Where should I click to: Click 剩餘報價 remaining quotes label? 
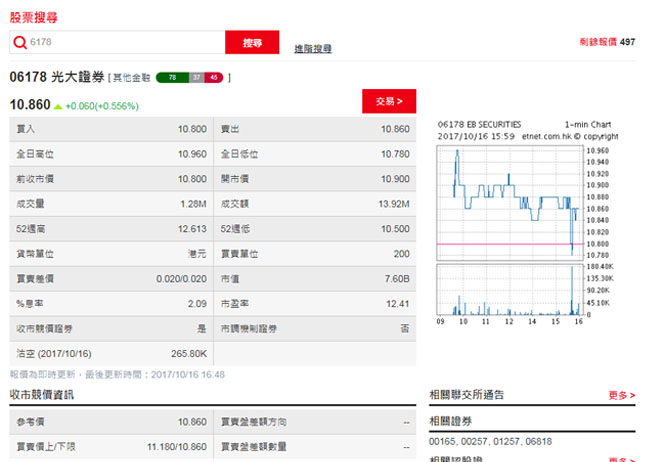pyautogui.click(x=598, y=42)
